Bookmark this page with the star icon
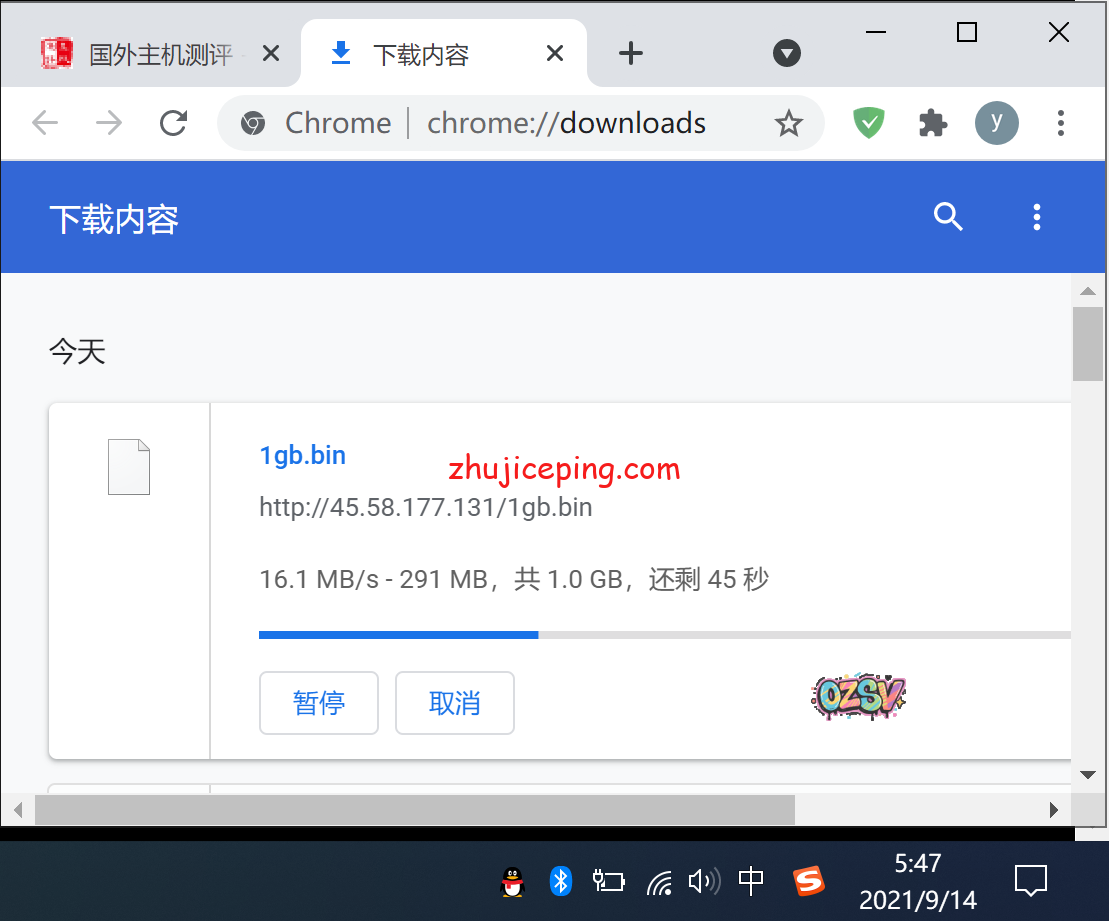Image resolution: width=1109 pixels, height=921 pixels. (x=789, y=123)
